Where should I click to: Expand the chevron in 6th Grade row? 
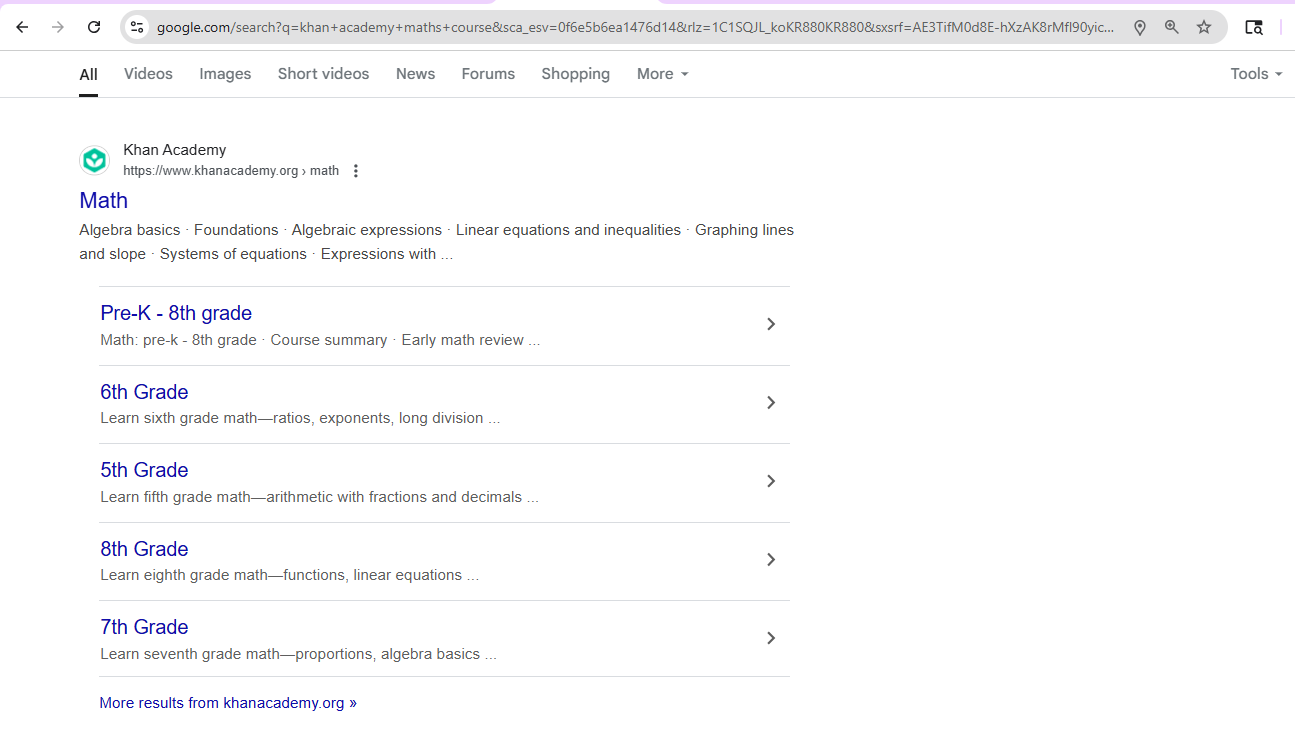point(771,403)
